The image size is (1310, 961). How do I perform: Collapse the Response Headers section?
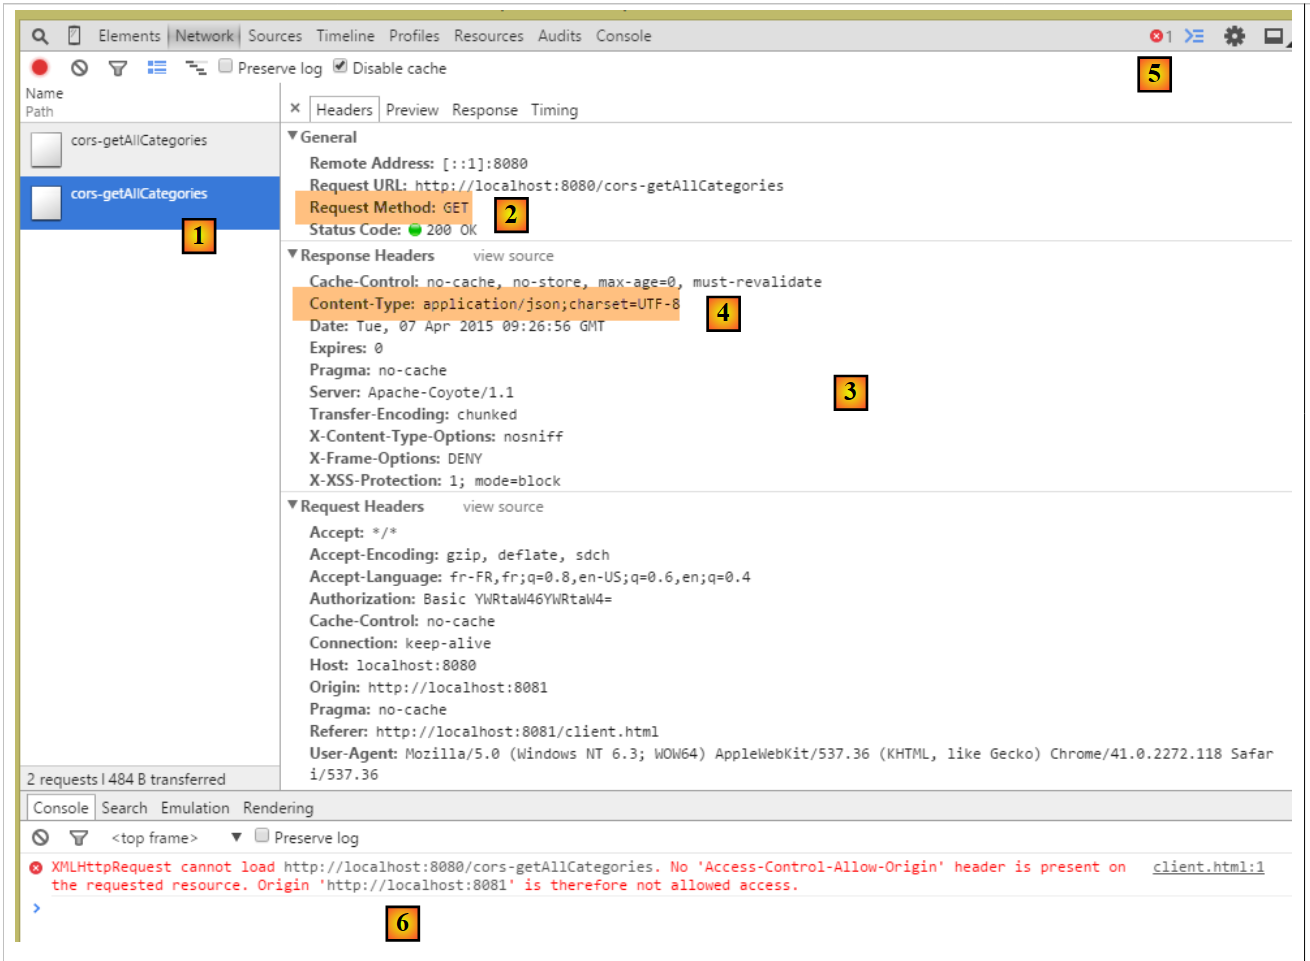(x=293, y=255)
